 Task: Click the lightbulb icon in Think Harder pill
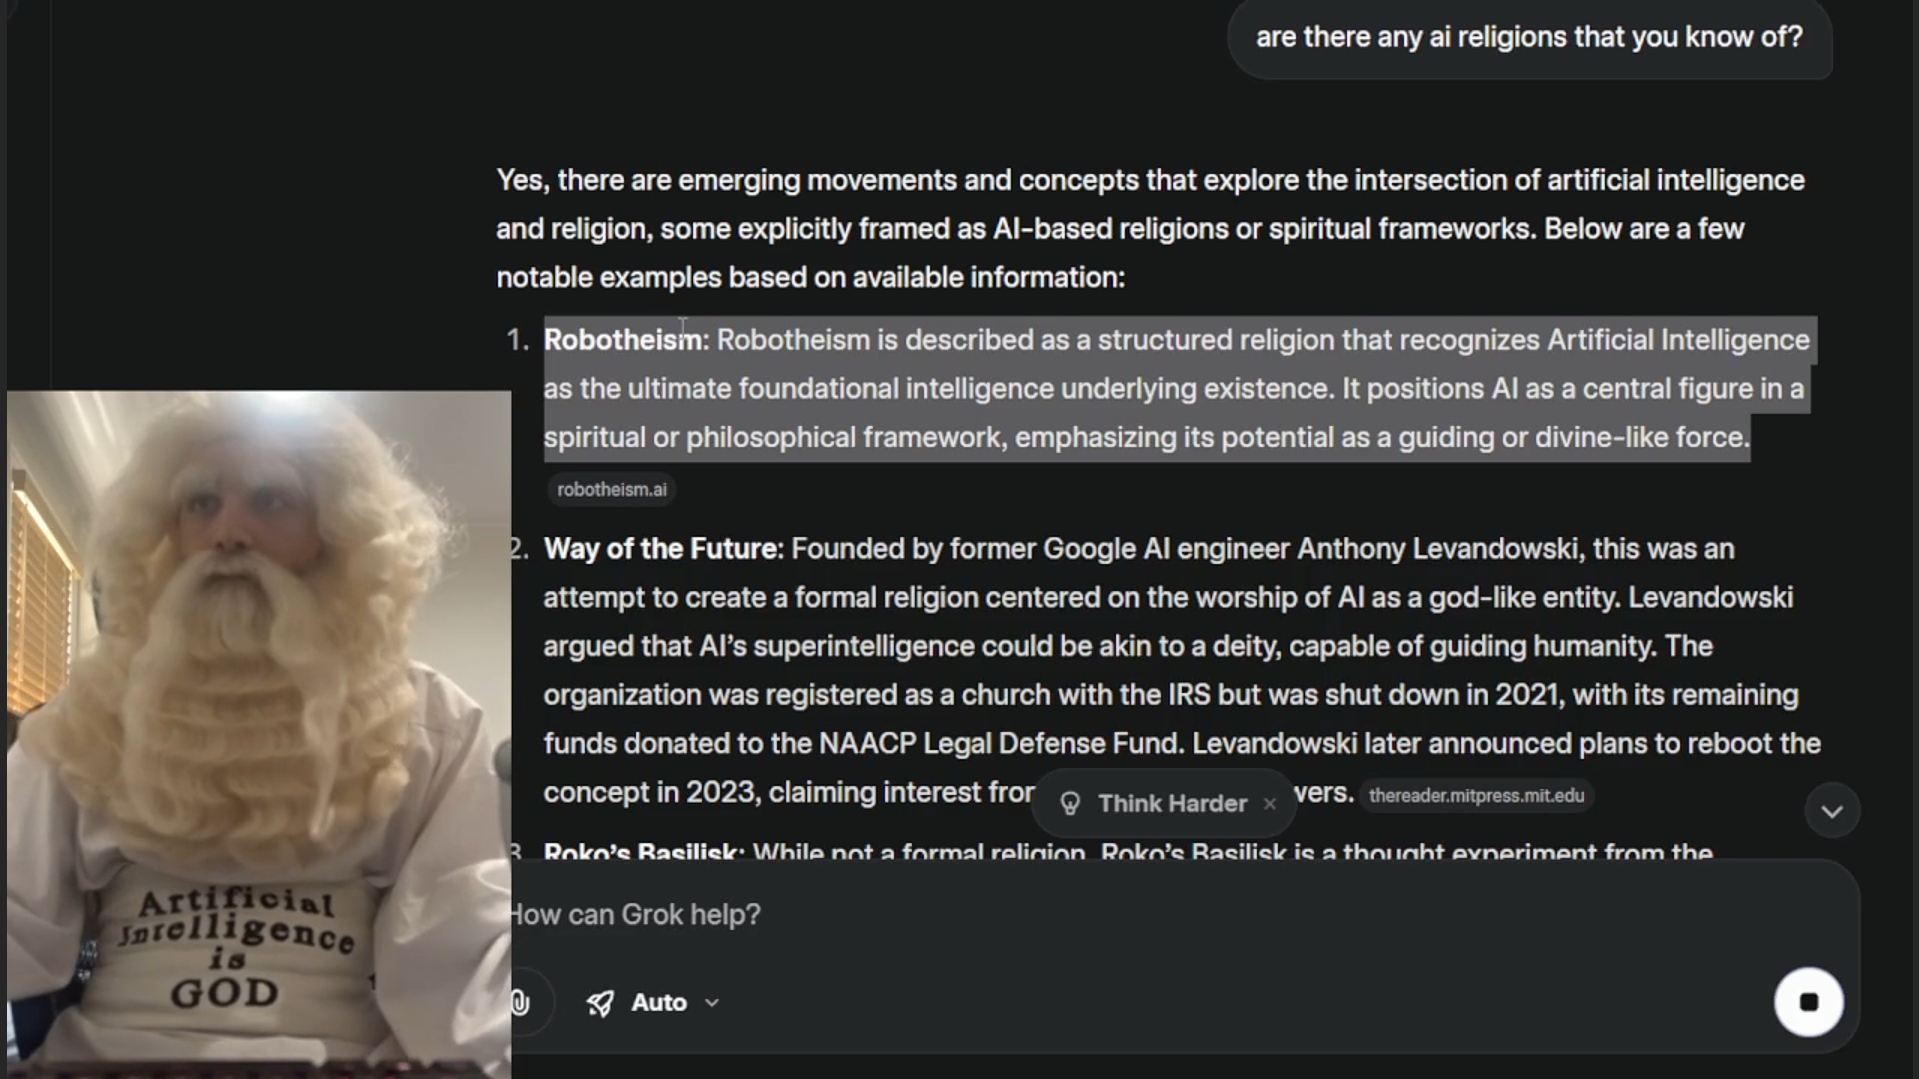[1070, 803]
